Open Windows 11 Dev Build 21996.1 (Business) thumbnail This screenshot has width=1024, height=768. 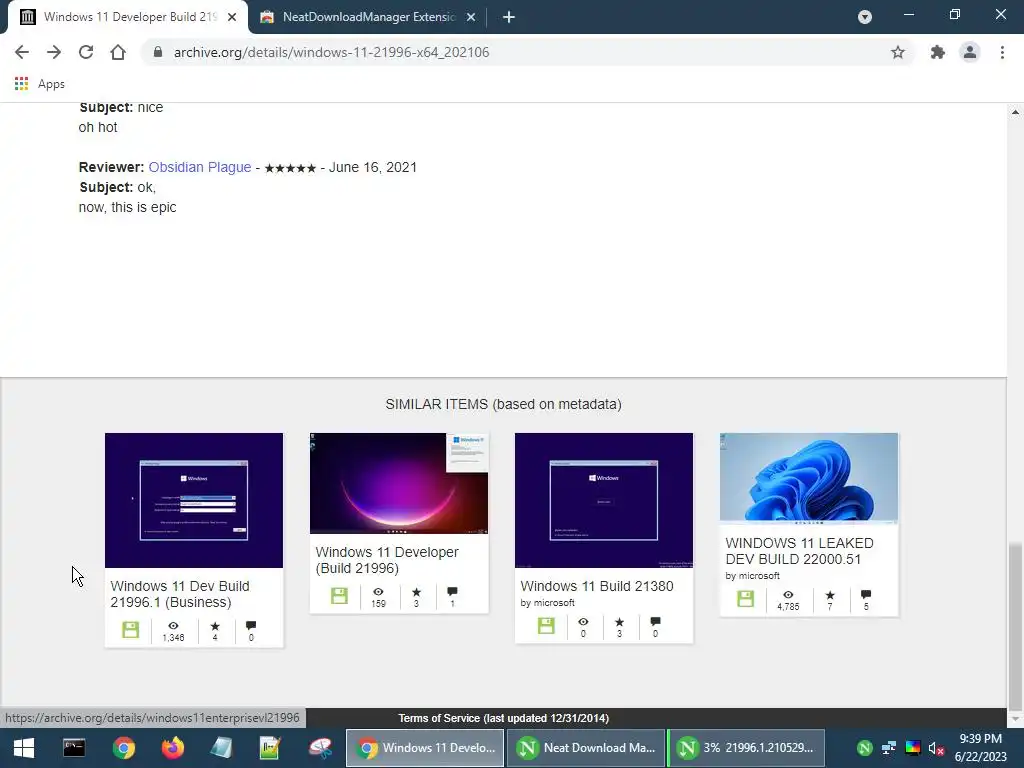click(194, 500)
